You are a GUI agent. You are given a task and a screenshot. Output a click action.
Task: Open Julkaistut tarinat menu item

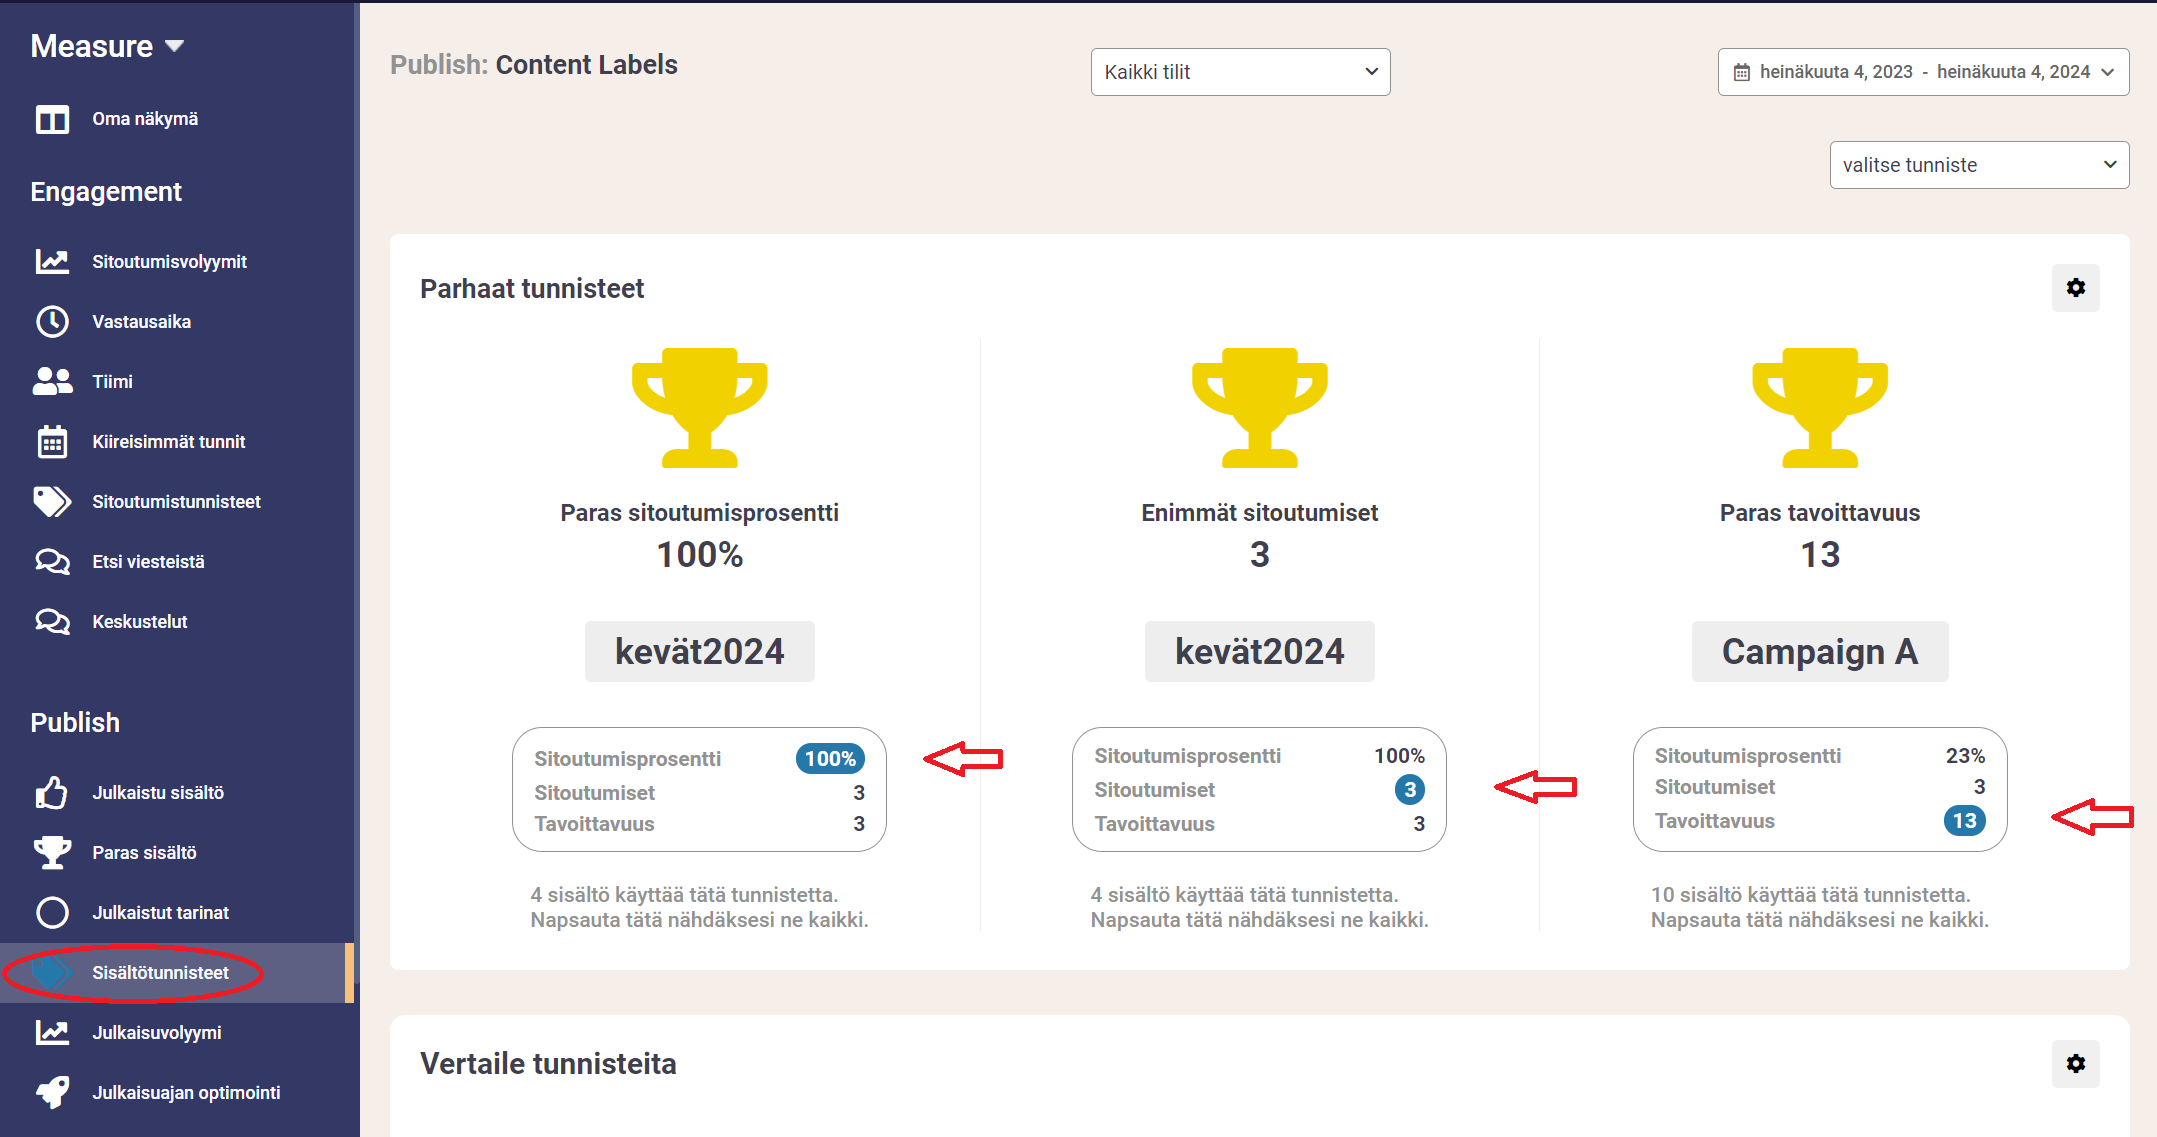pos(160,913)
